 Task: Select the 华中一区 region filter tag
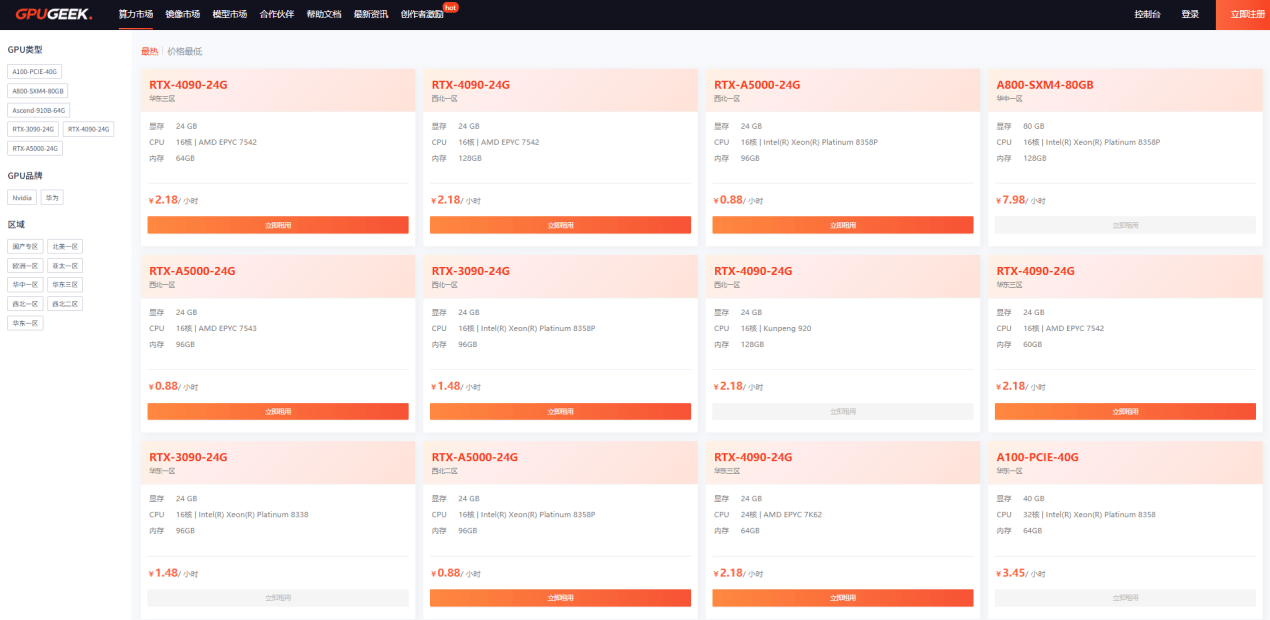[x=25, y=285]
